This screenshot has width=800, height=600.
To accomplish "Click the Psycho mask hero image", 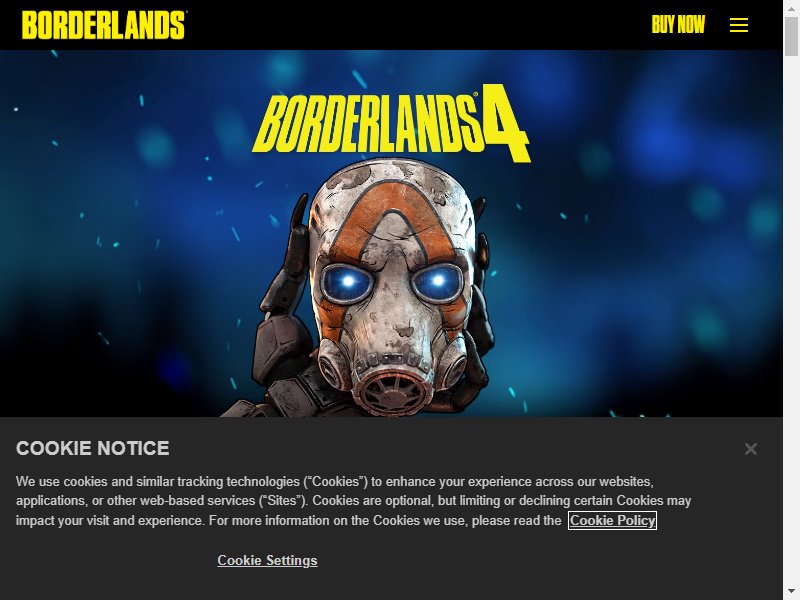I will click(378, 288).
